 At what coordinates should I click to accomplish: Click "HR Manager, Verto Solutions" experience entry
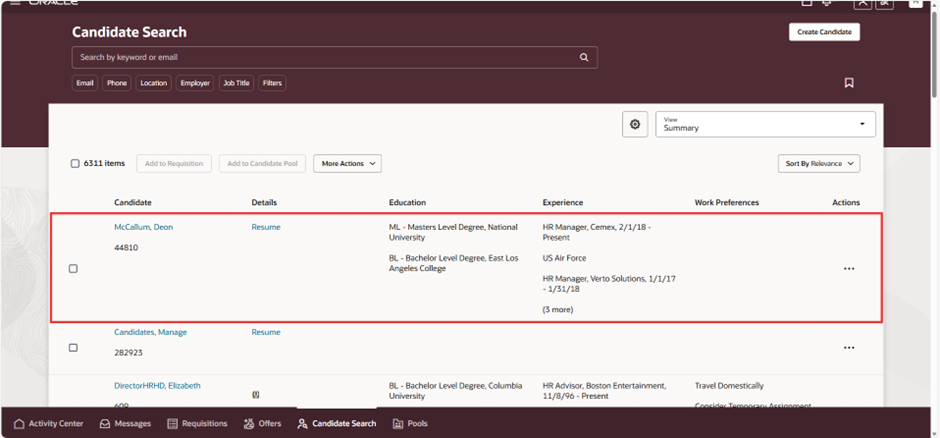pyautogui.click(x=609, y=284)
